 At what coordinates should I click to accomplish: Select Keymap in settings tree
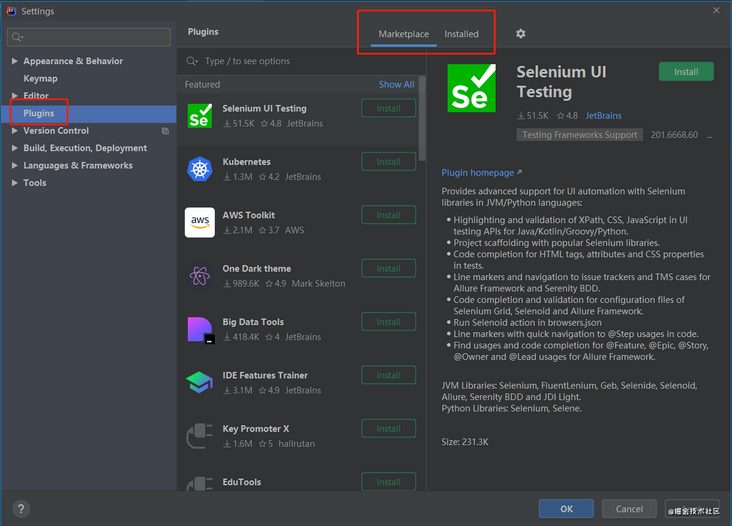[40, 78]
